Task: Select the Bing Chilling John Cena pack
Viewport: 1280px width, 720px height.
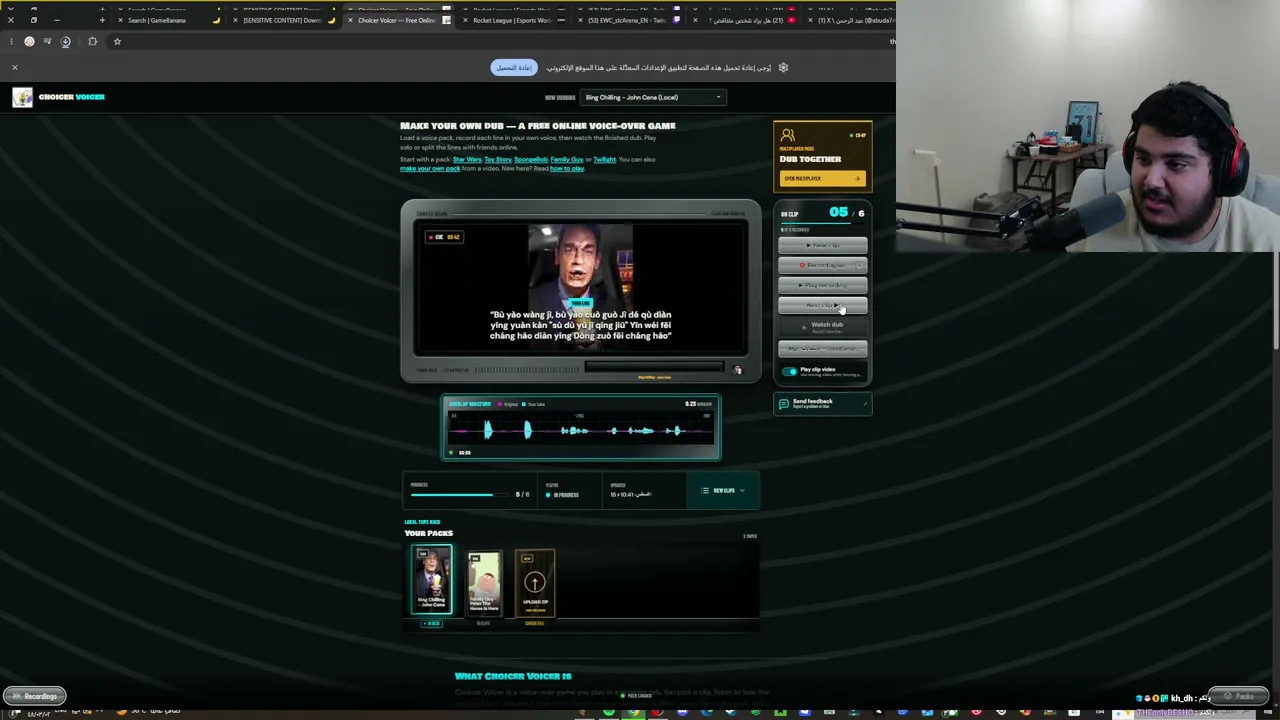Action: pyautogui.click(x=432, y=580)
